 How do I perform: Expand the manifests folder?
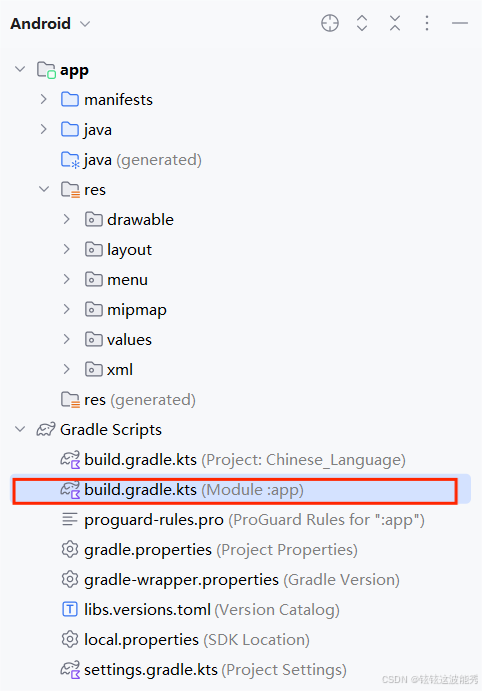pos(44,99)
